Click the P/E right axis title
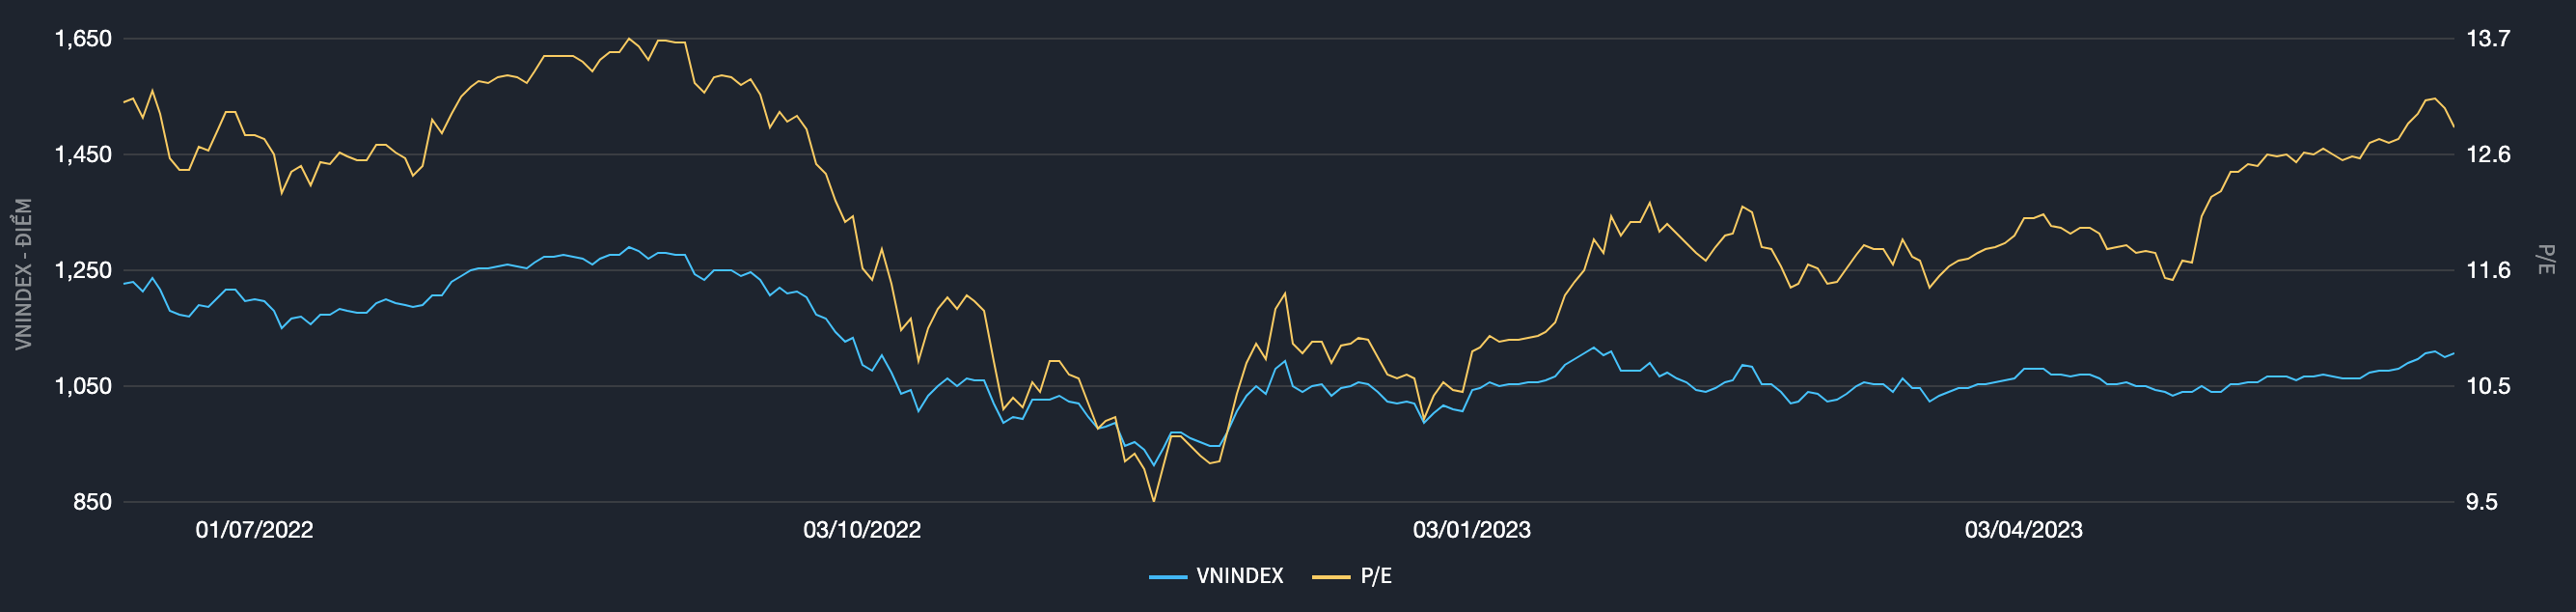This screenshot has height=612, width=2576. [2546, 259]
